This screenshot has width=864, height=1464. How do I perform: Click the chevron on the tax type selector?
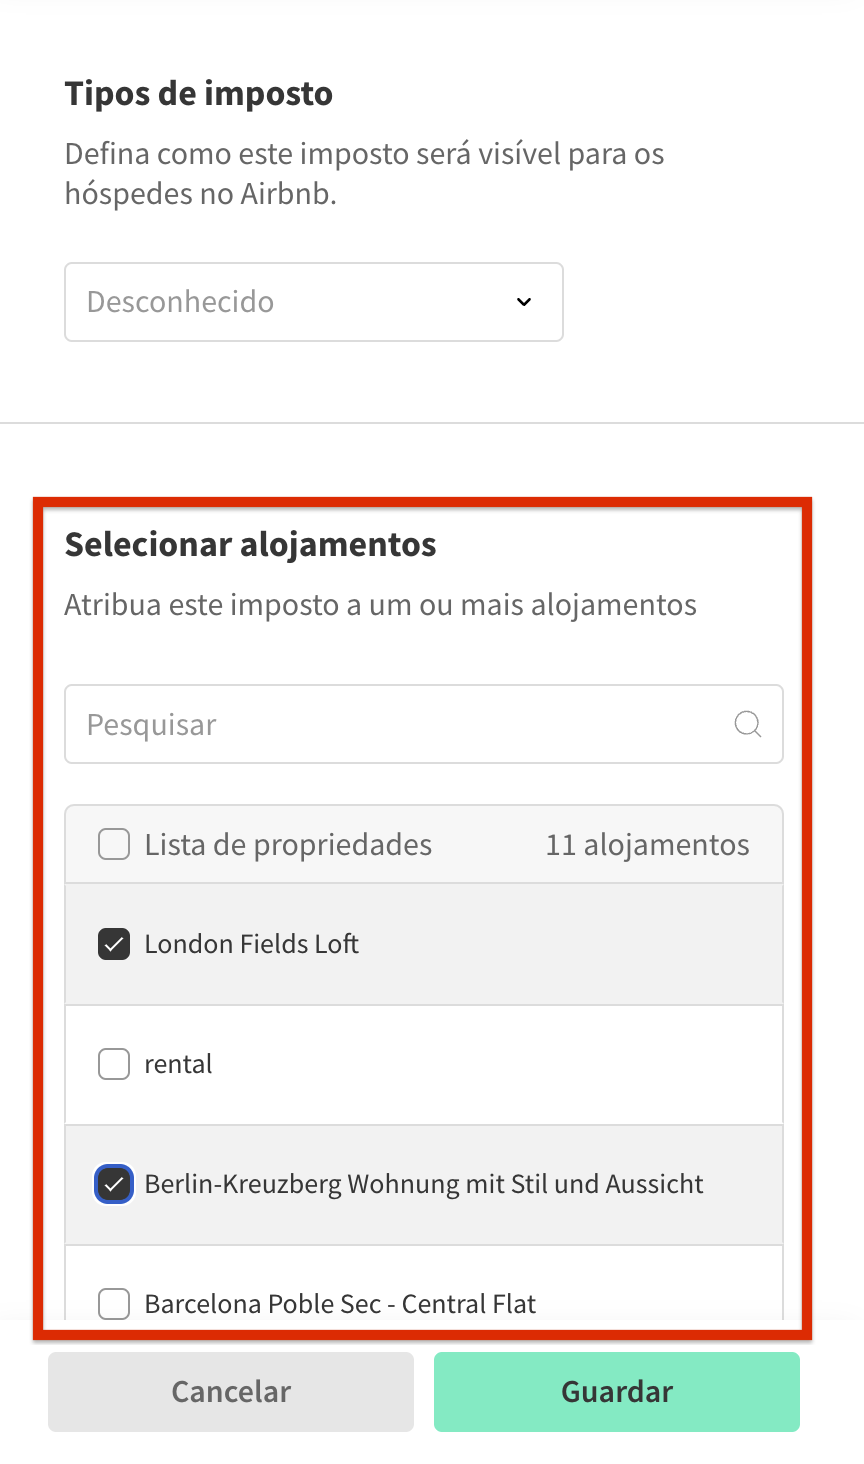click(x=523, y=302)
